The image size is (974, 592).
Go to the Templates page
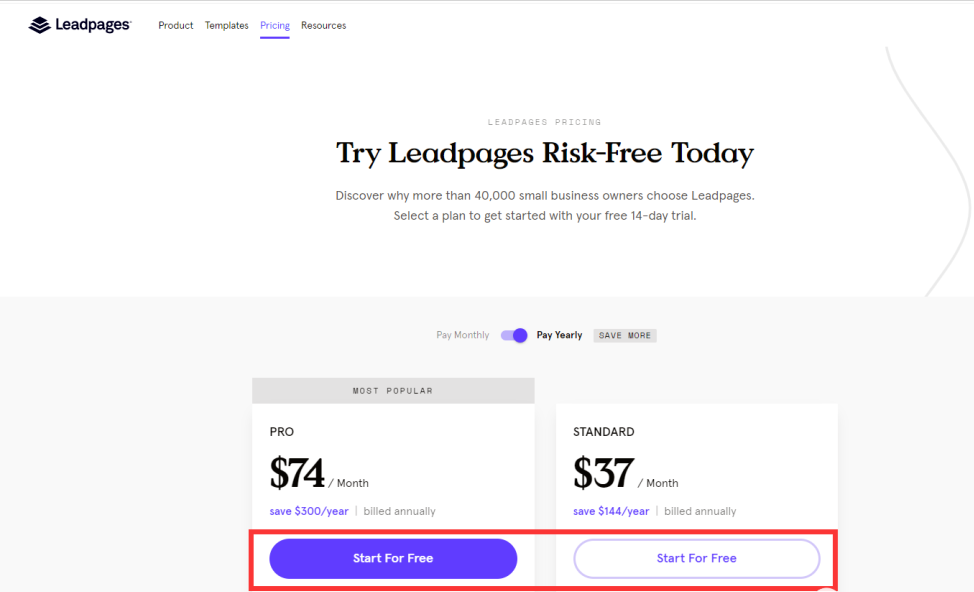[227, 26]
